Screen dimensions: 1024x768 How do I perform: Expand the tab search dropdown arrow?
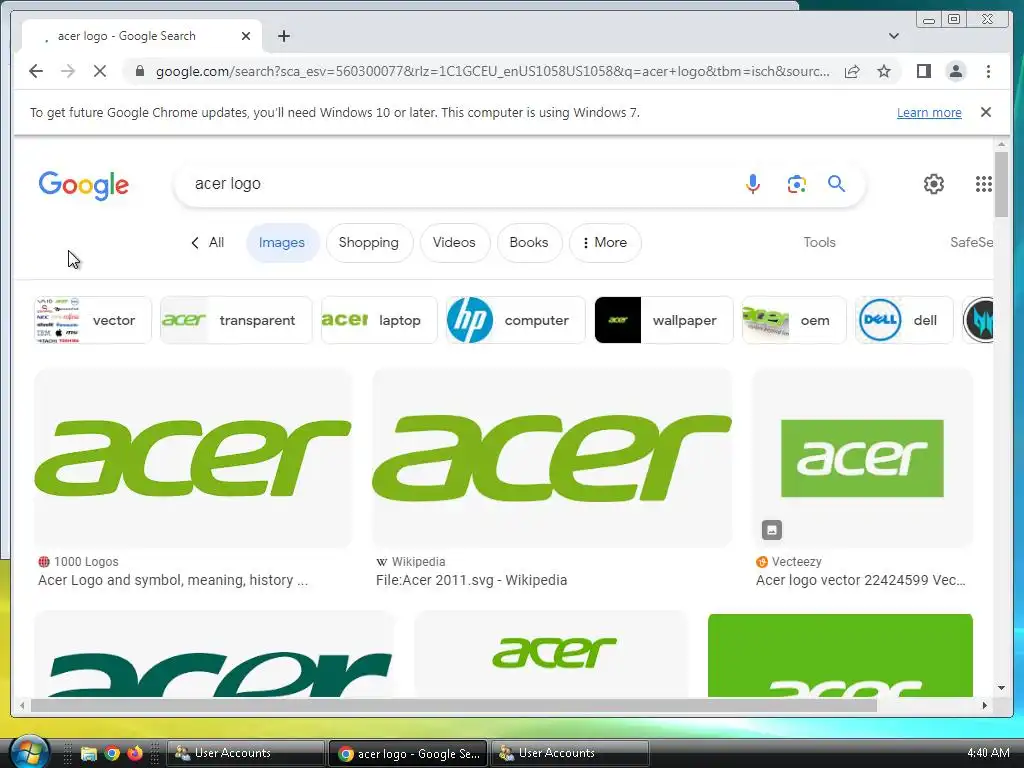click(x=893, y=36)
